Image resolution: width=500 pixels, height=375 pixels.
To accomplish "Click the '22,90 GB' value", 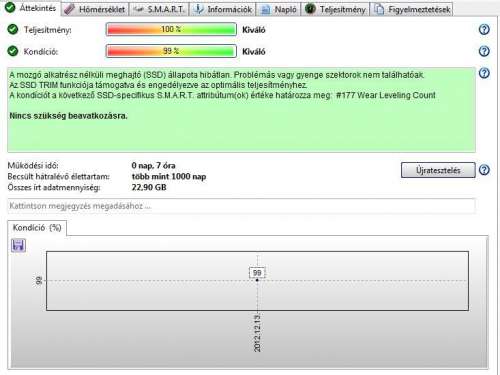I will coord(149,187).
